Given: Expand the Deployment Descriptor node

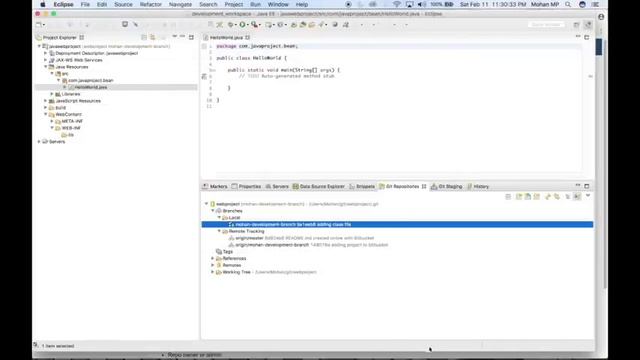Looking at the screenshot, I should click(45, 53).
